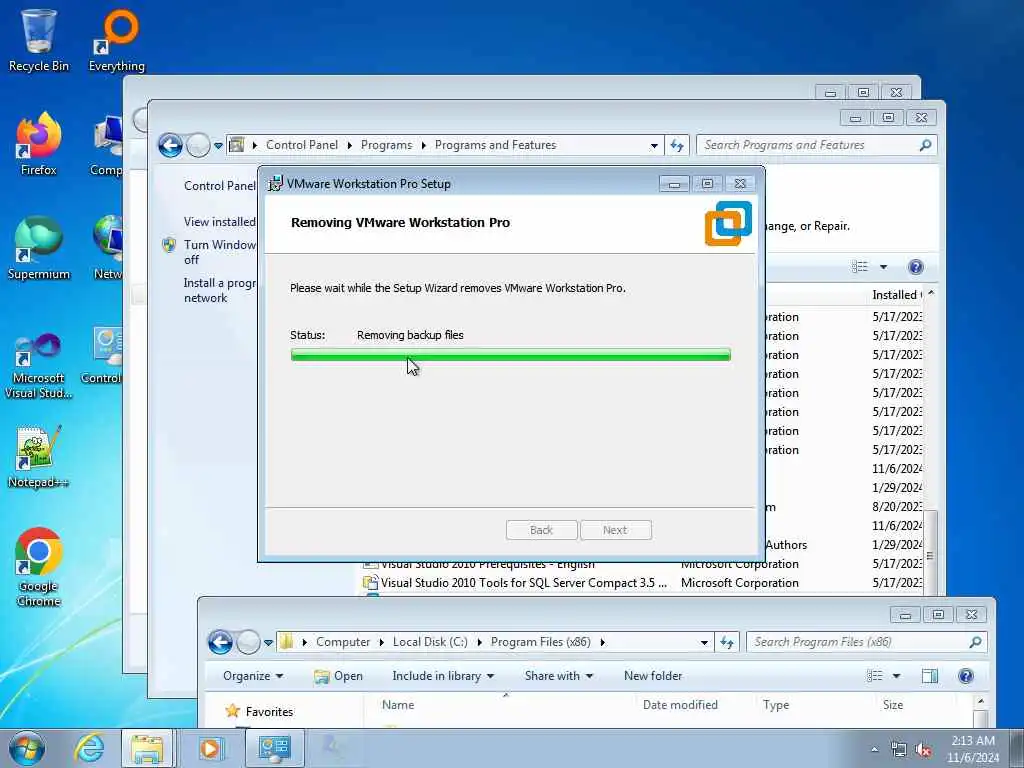Show hidden system tray icons

tap(874, 750)
